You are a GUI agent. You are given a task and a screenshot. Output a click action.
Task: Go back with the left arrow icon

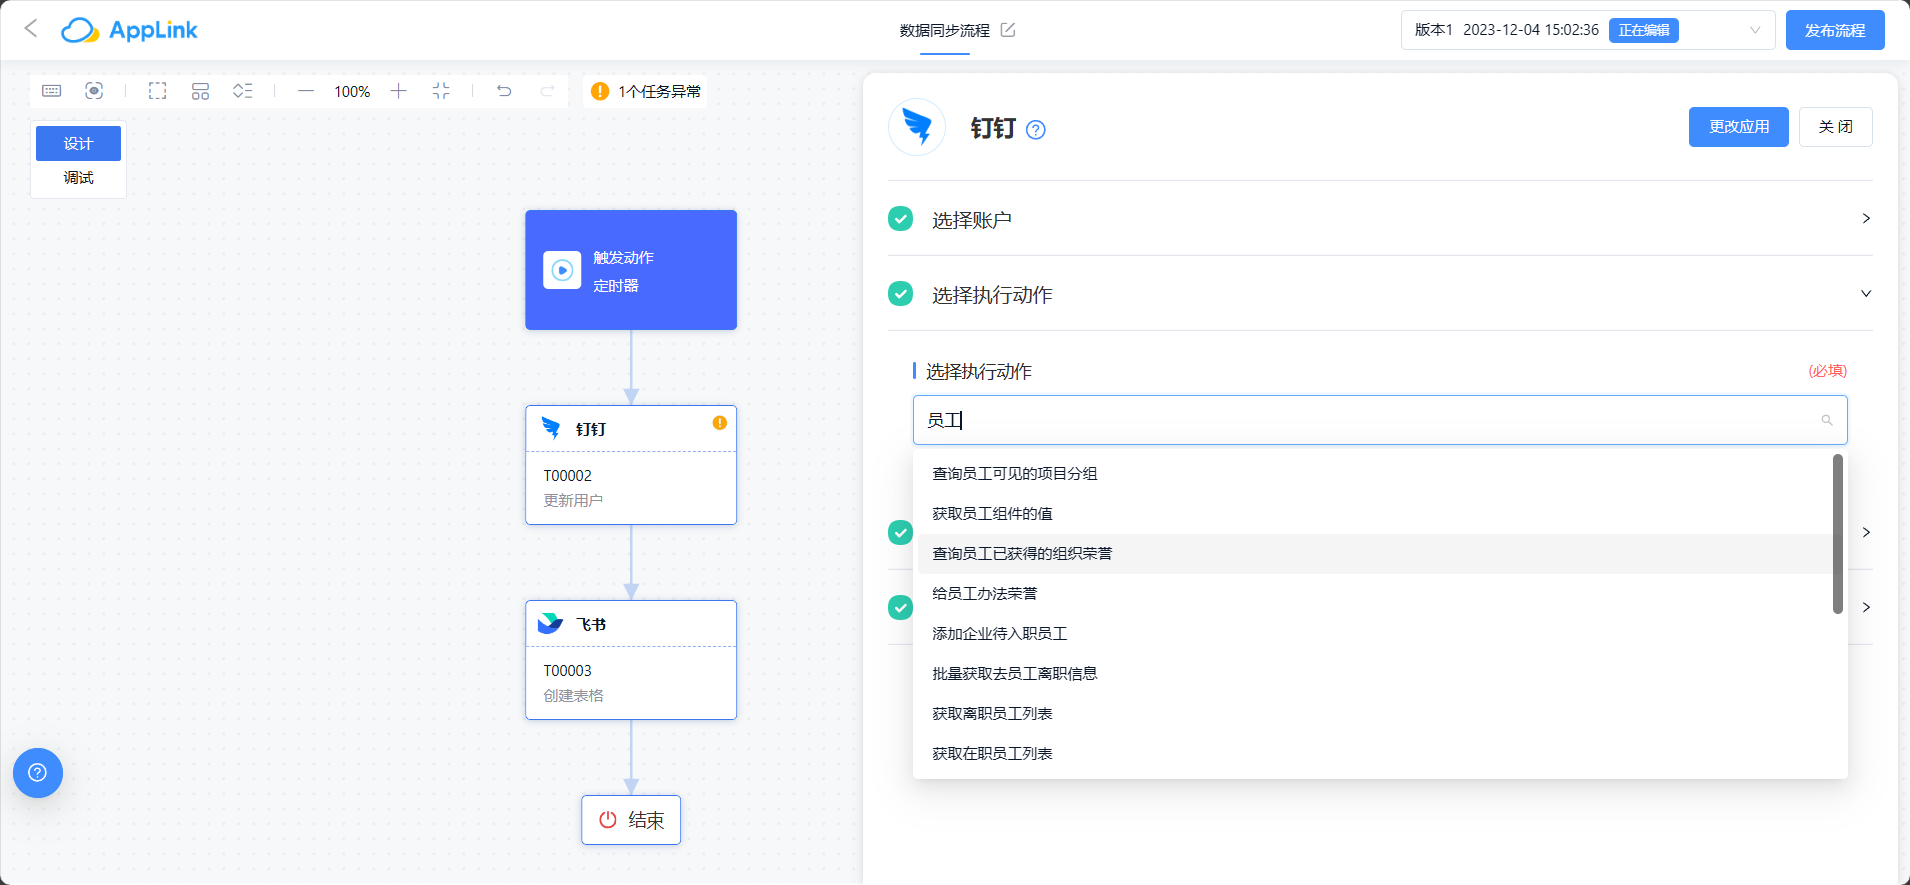tap(31, 28)
